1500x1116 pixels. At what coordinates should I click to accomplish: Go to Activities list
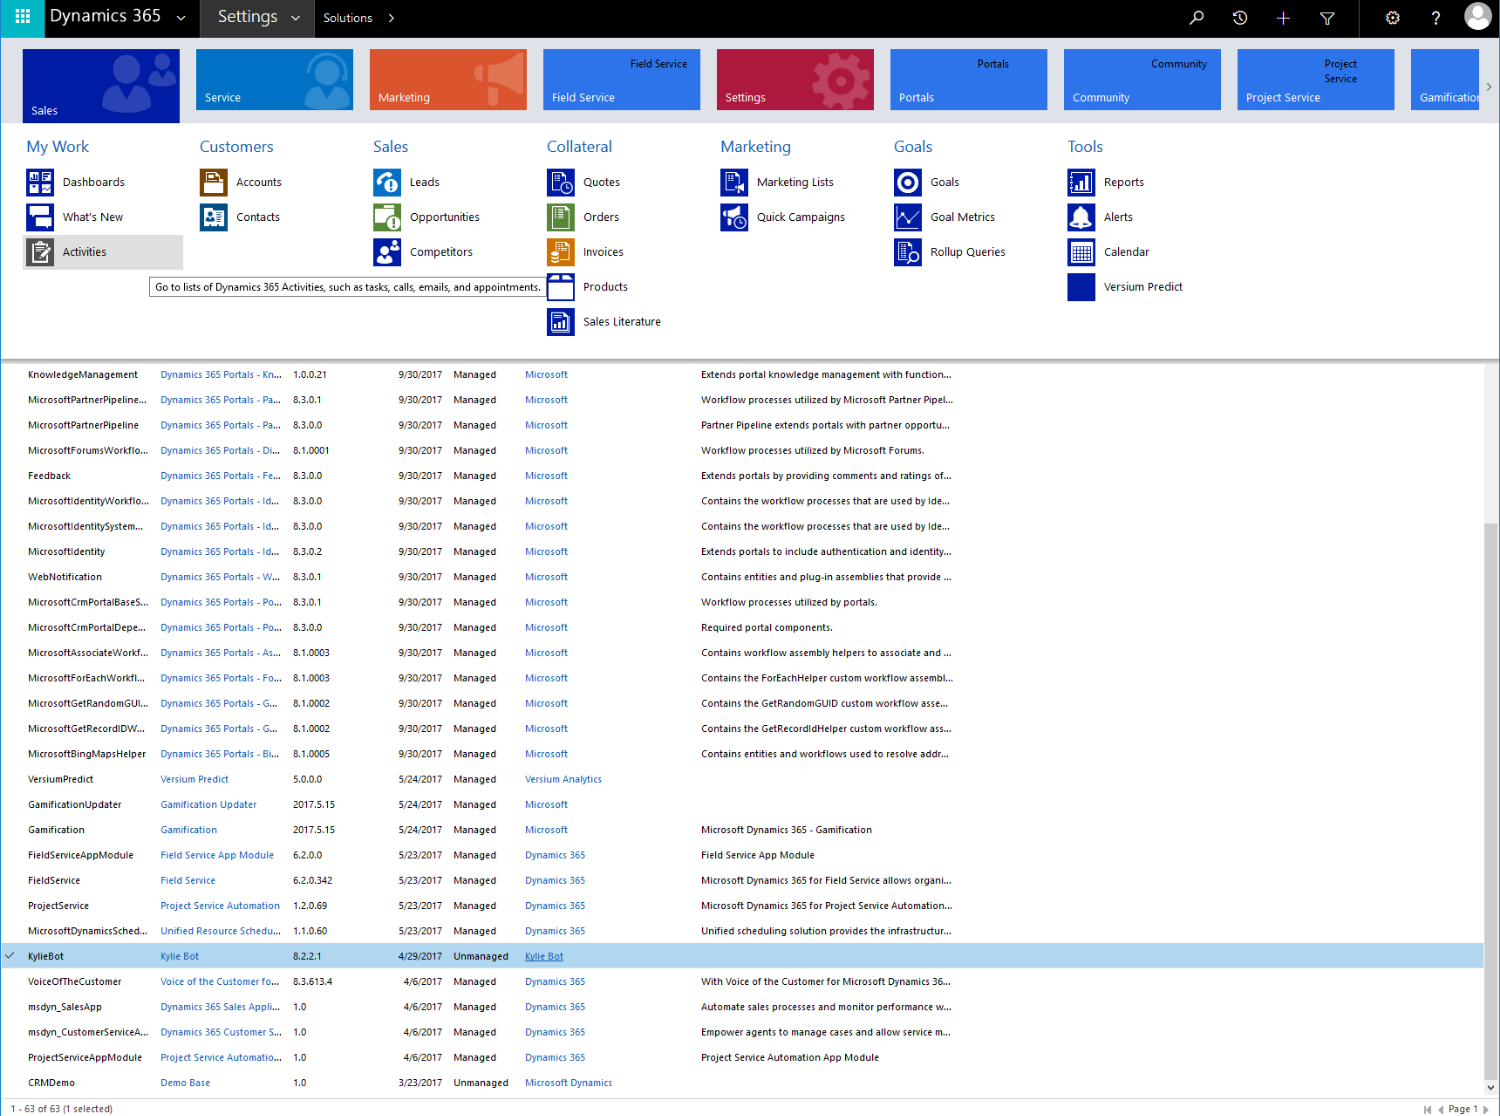[104, 252]
